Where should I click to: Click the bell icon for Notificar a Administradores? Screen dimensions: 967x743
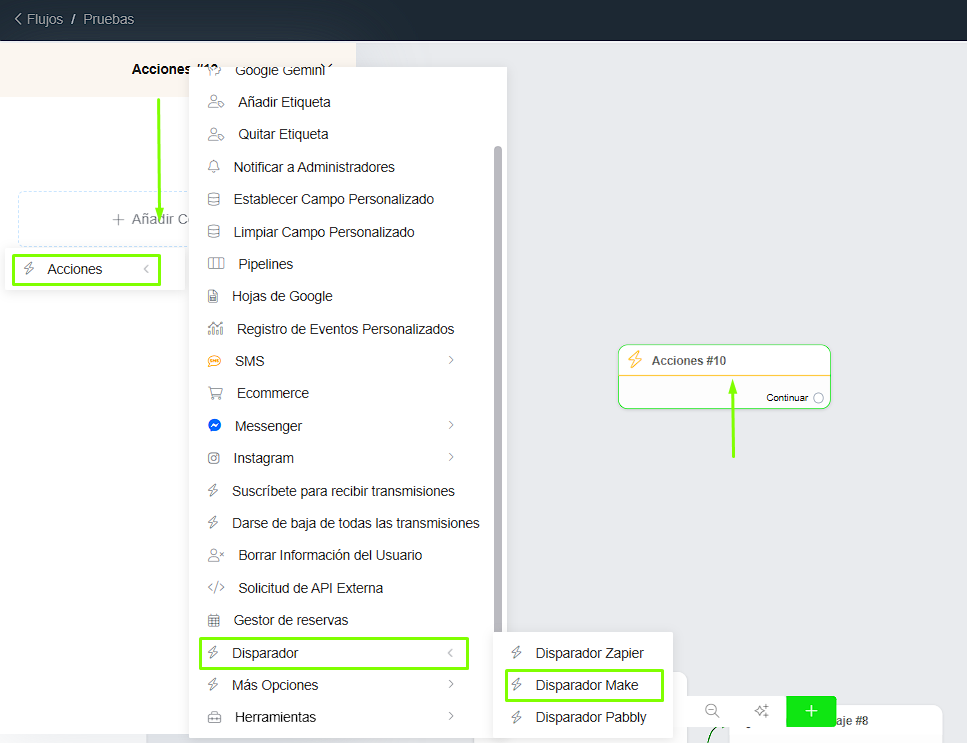[214, 167]
